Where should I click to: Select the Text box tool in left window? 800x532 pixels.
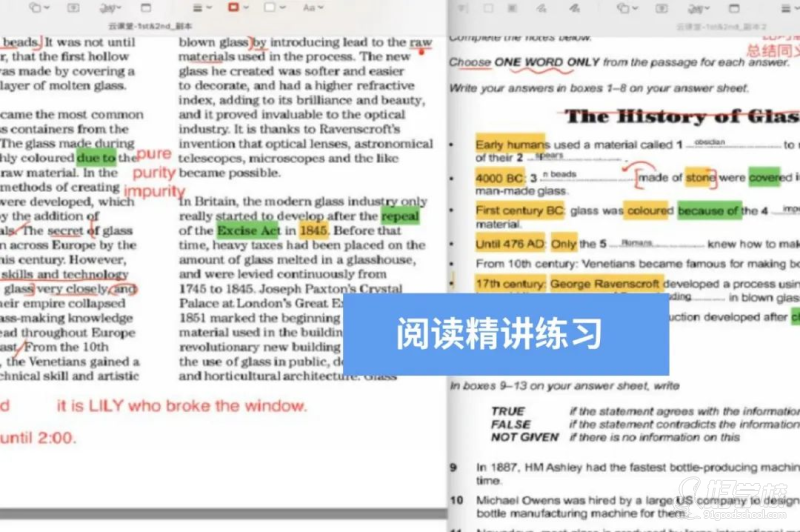73,7
